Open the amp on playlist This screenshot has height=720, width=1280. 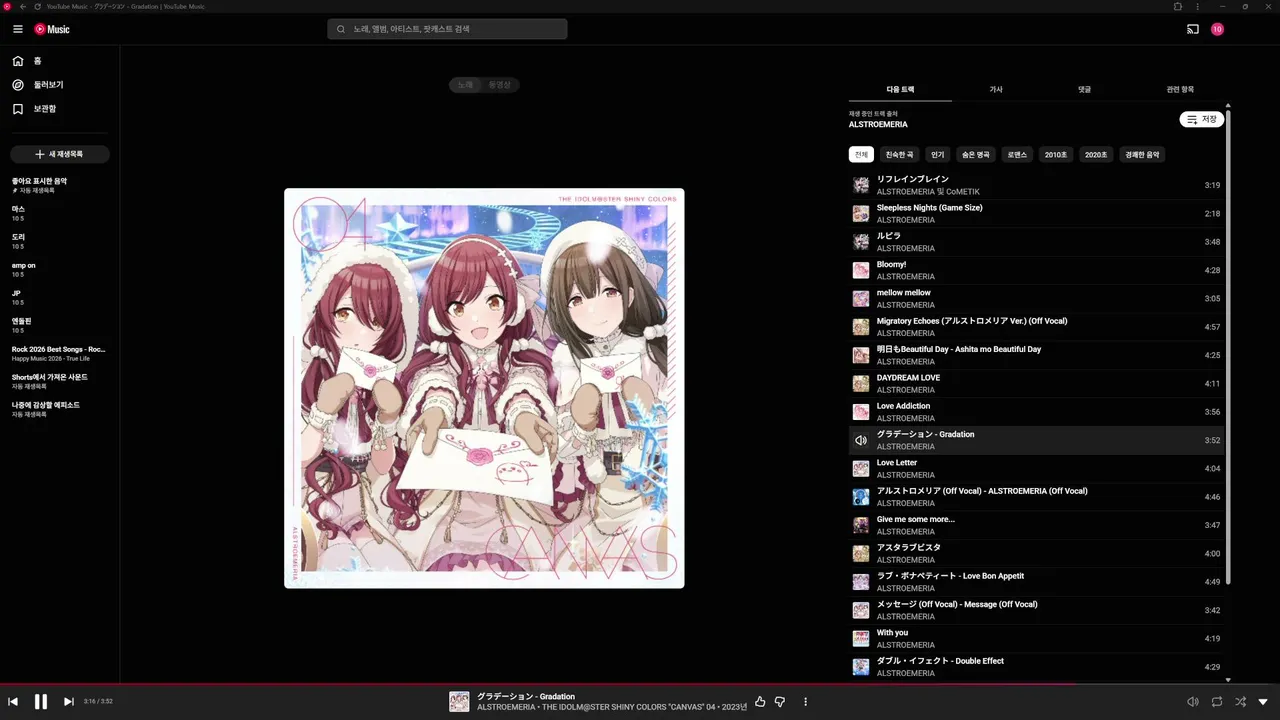[60, 269]
